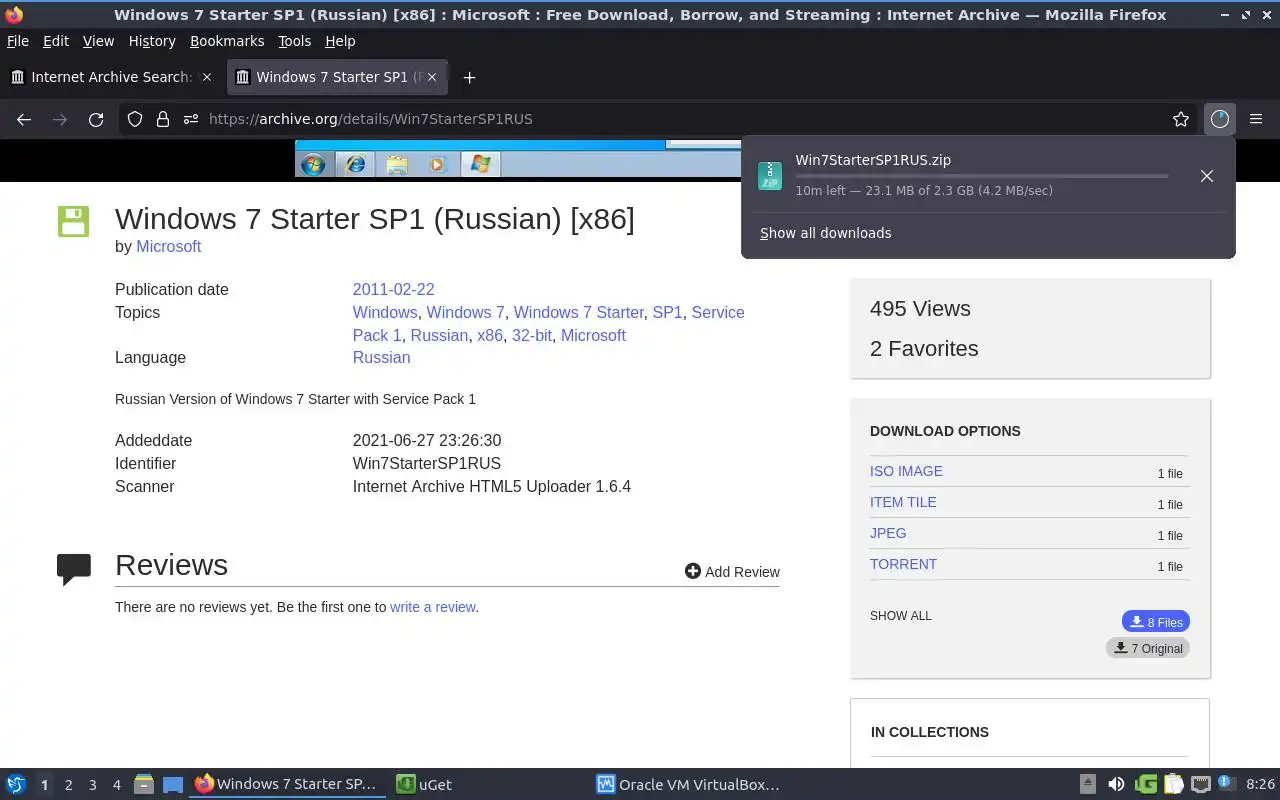Open the Help menu

340,41
